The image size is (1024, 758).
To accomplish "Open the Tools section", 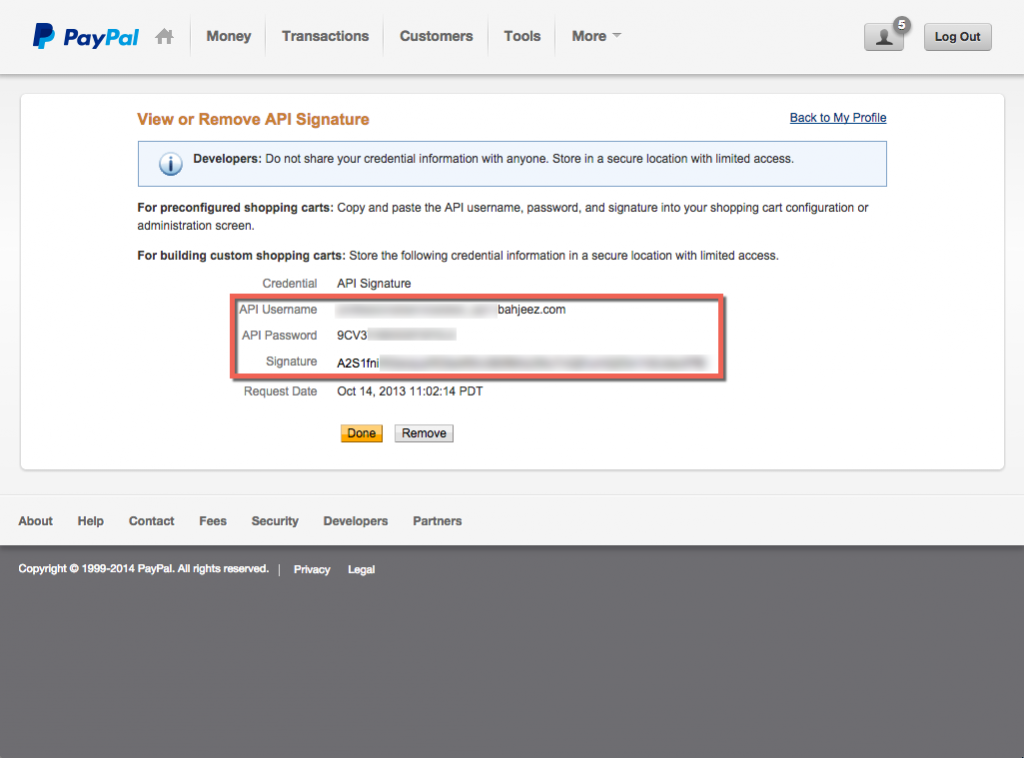I will point(522,35).
